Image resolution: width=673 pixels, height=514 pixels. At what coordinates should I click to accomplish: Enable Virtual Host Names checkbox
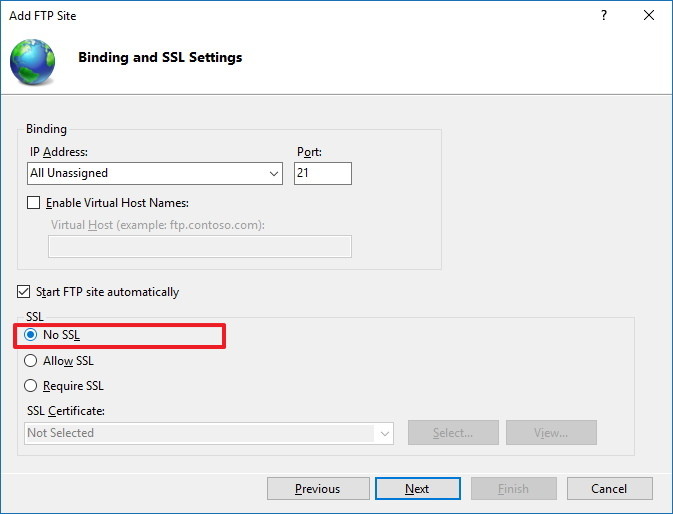click(33, 203)
